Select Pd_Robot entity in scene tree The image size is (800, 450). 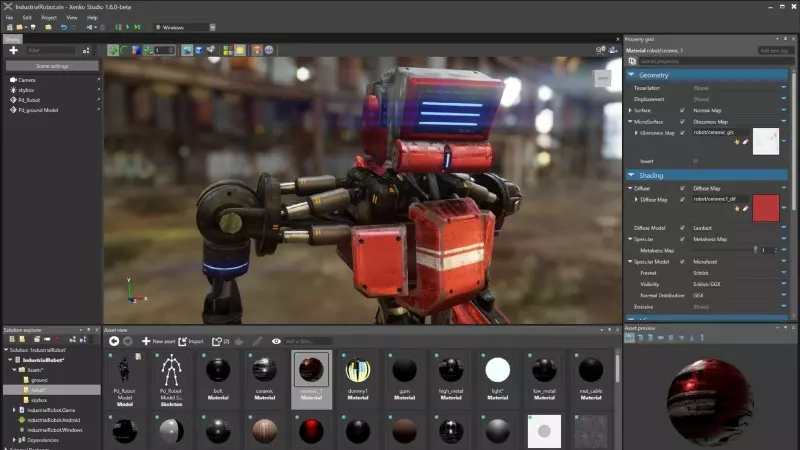click(29, 100)
